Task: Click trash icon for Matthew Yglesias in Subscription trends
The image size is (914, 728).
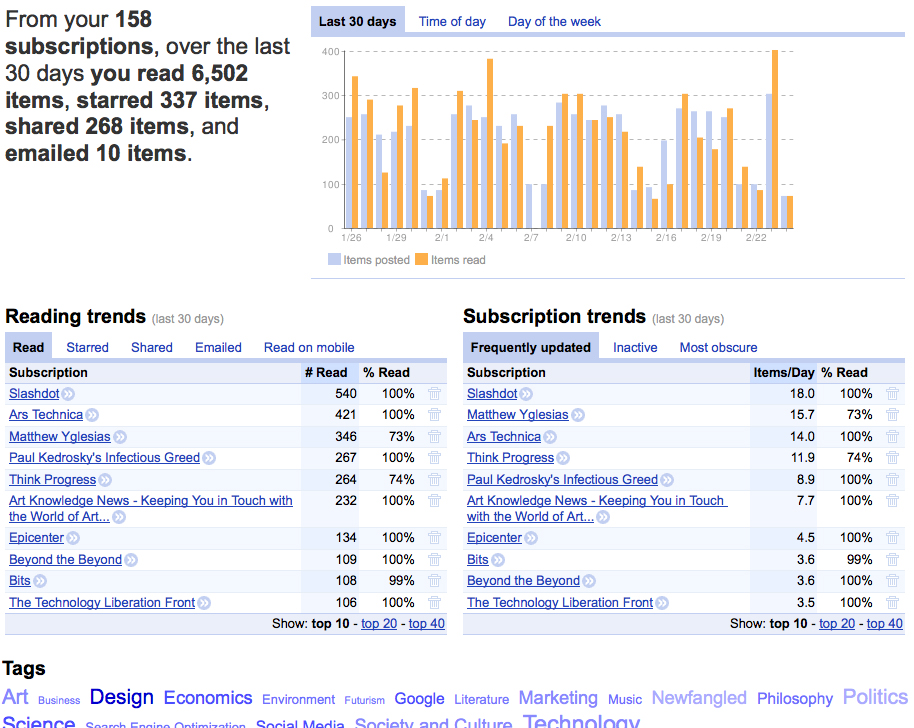Action: click(892, 415)
